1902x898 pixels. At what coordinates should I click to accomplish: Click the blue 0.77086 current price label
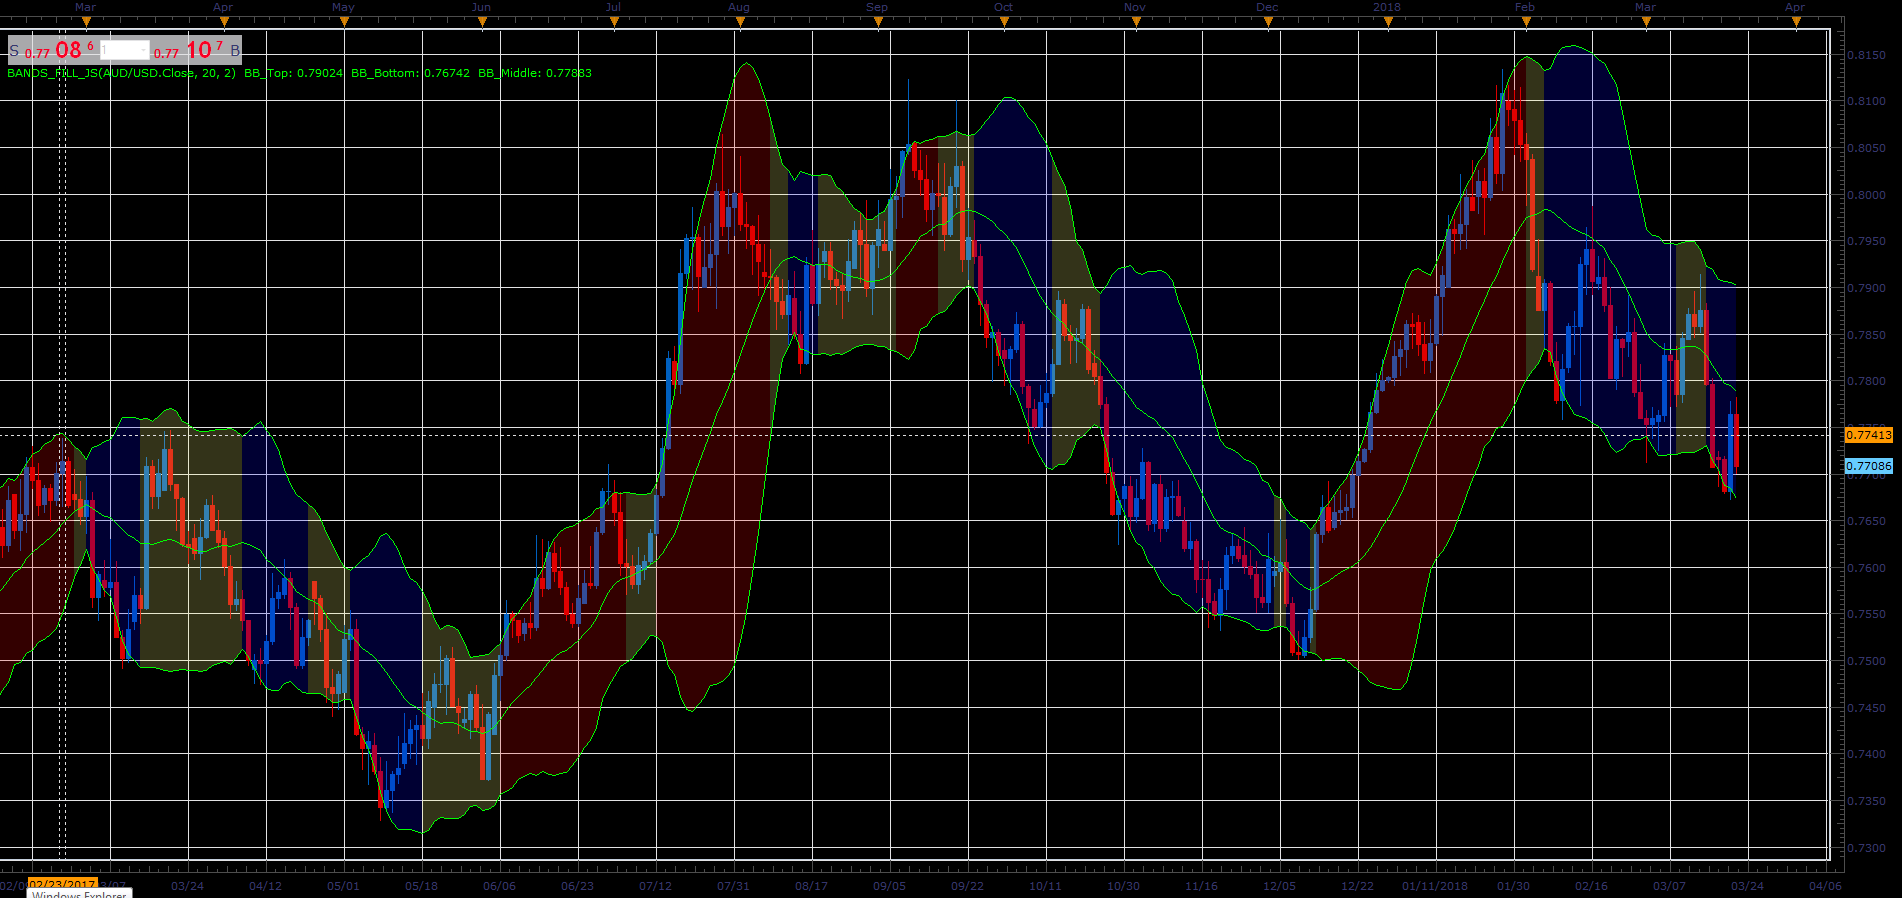(x=1869, y=466)
